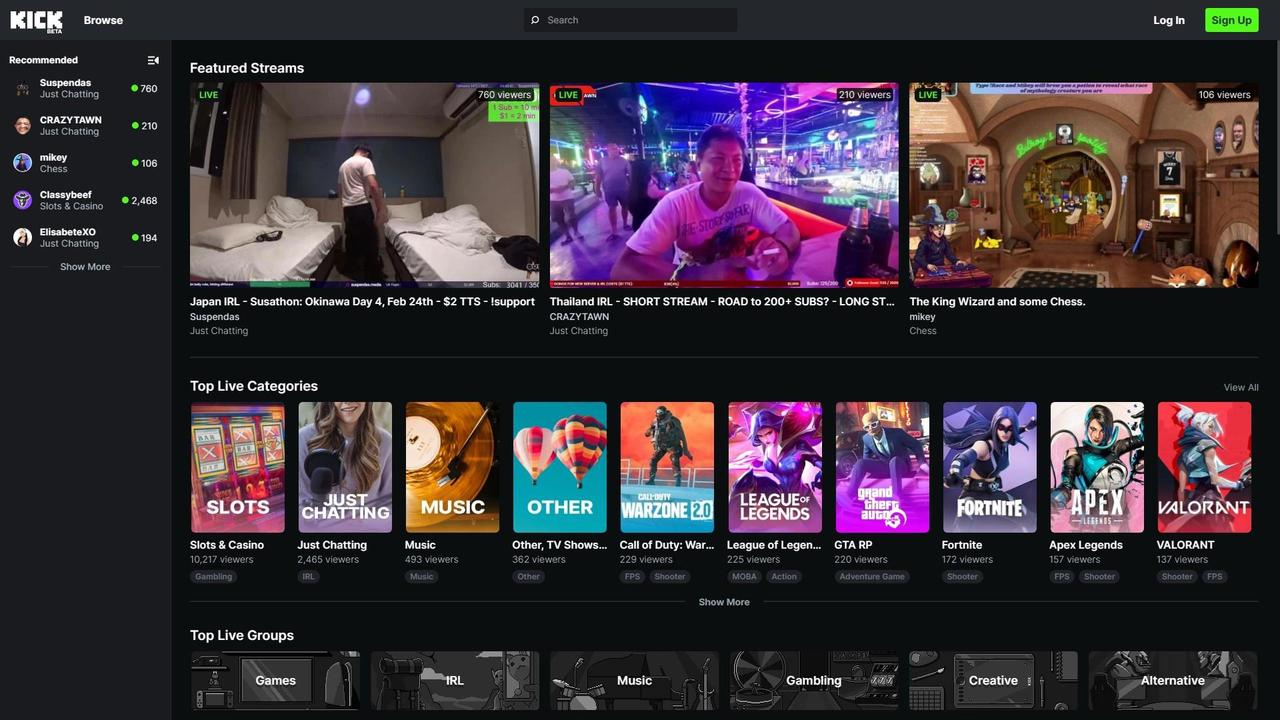
Task: Click the Search input field
Action: coord(630,20)
